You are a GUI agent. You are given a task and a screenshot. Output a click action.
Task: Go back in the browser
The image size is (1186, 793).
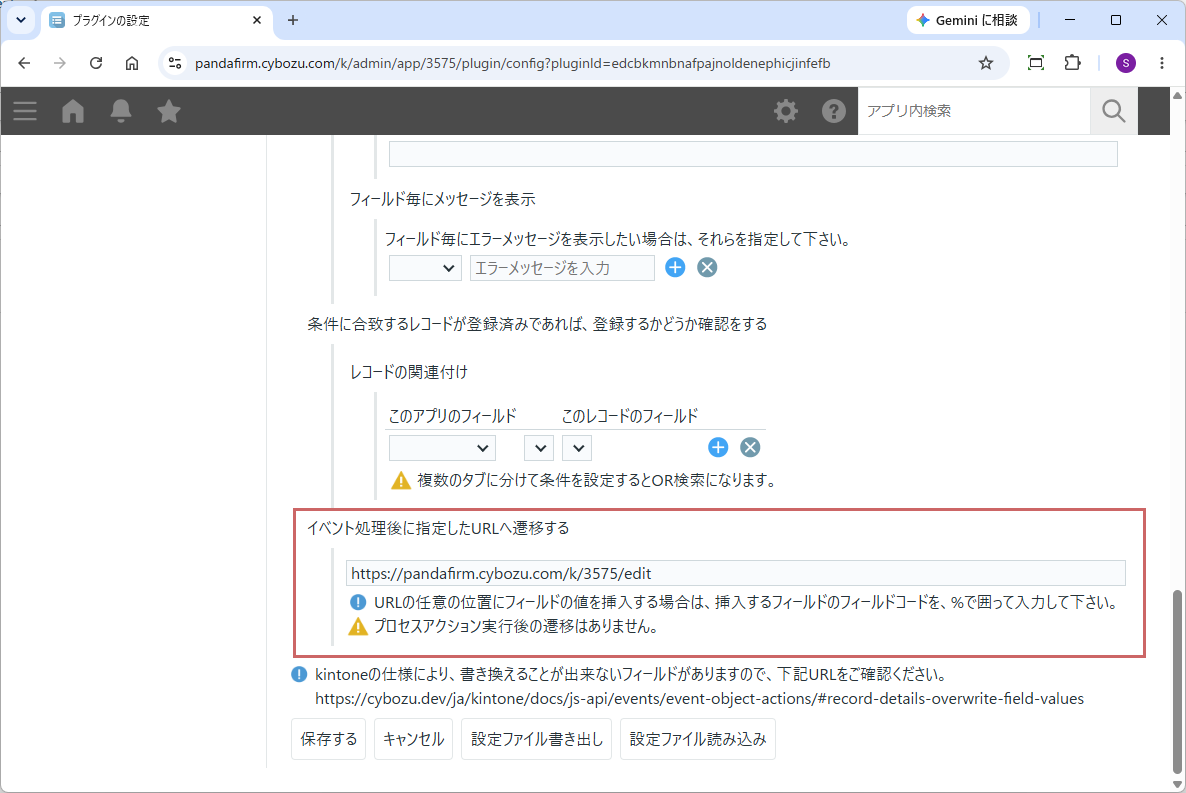(x=24, y=63)
